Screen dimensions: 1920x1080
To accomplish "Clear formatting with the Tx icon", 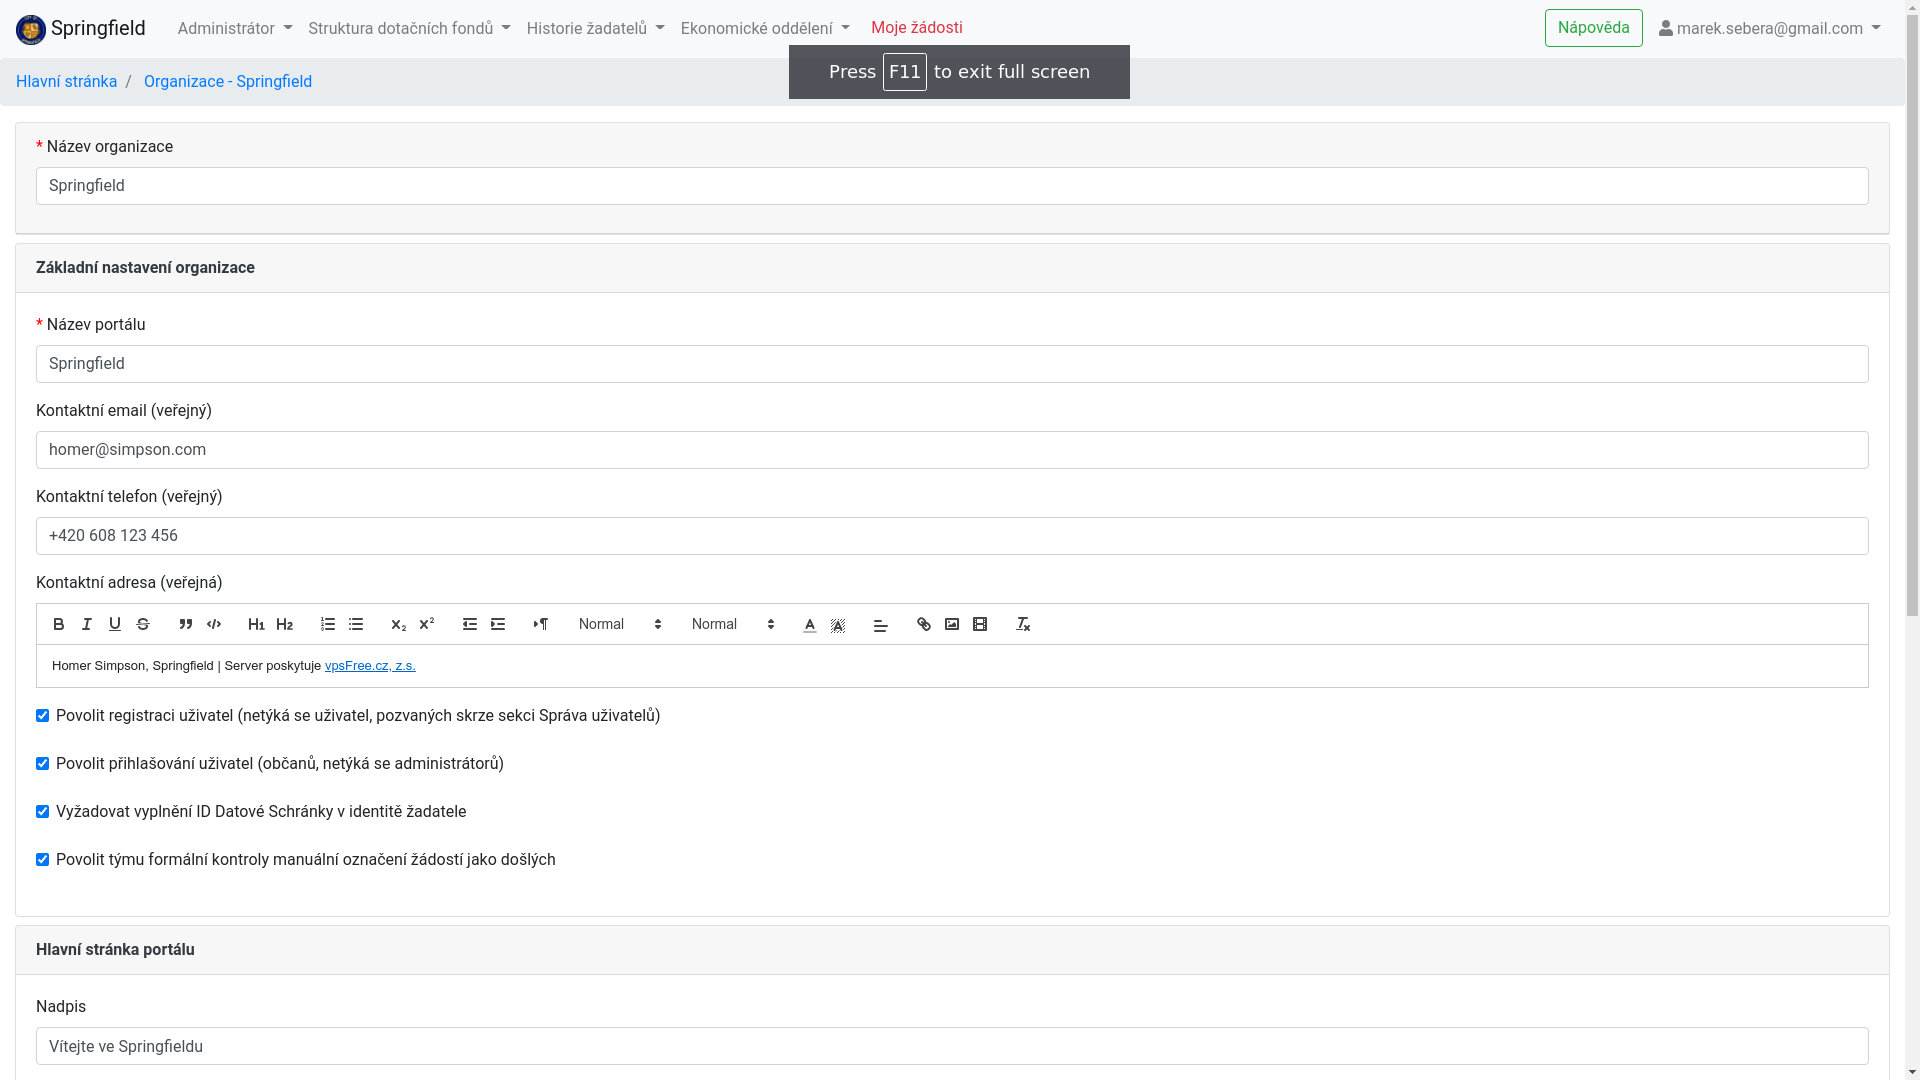I will point(1023,624).
